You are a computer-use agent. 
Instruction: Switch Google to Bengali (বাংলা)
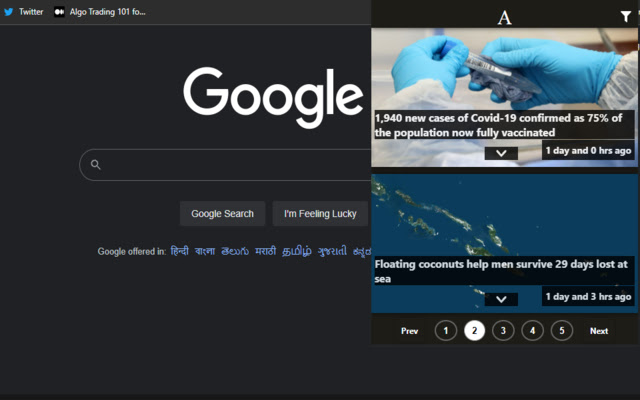(x=205, y=251)
